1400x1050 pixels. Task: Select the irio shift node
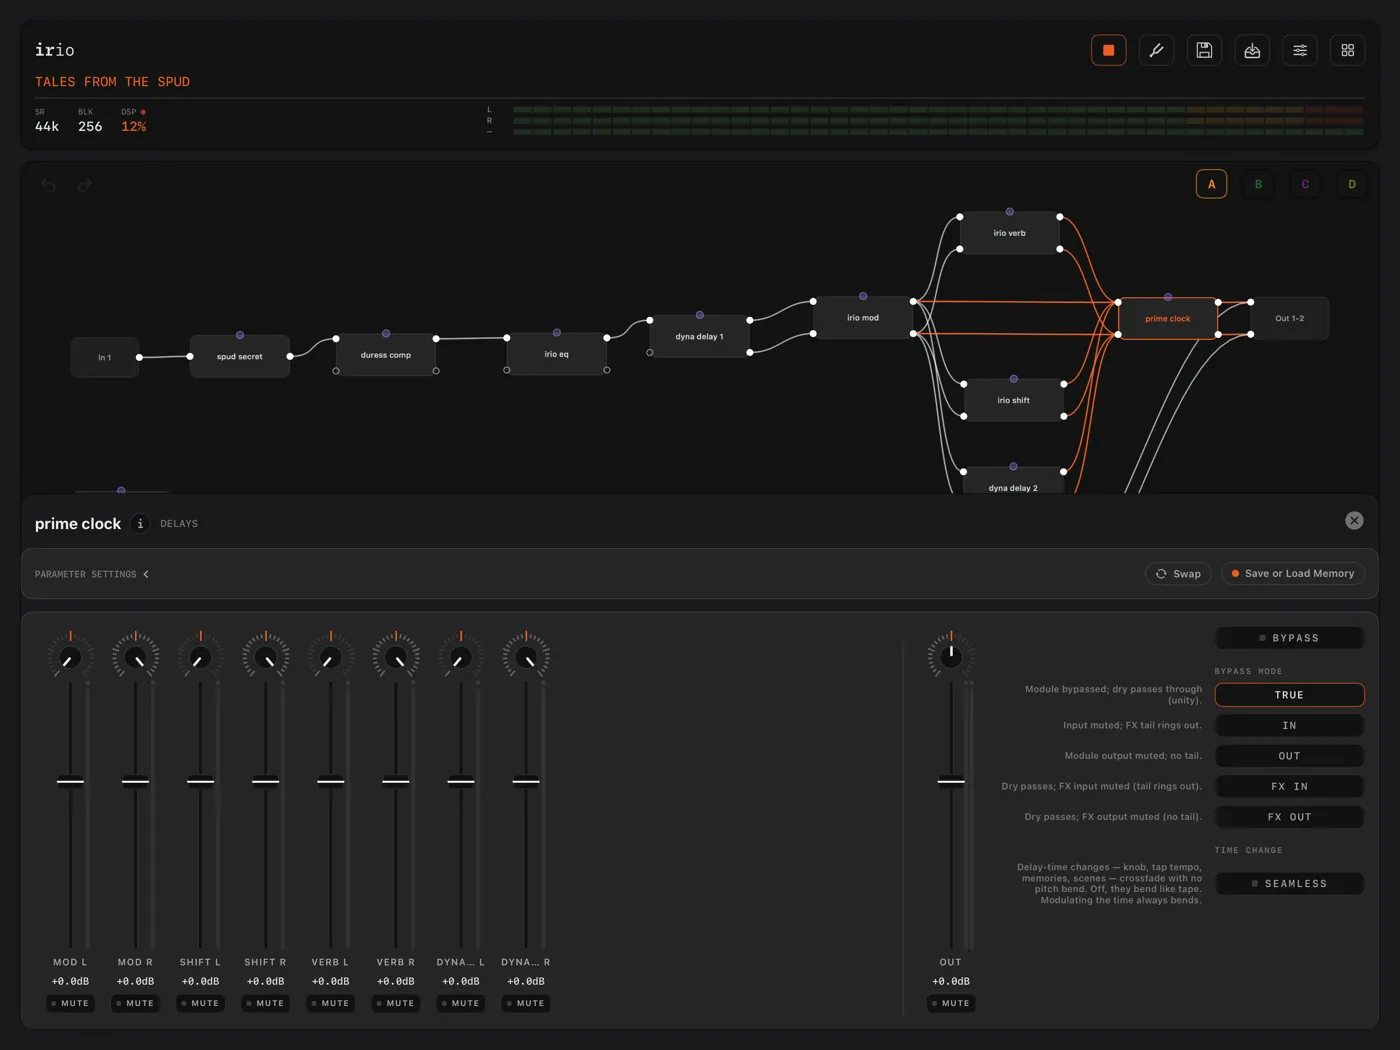click(1014, 400)
